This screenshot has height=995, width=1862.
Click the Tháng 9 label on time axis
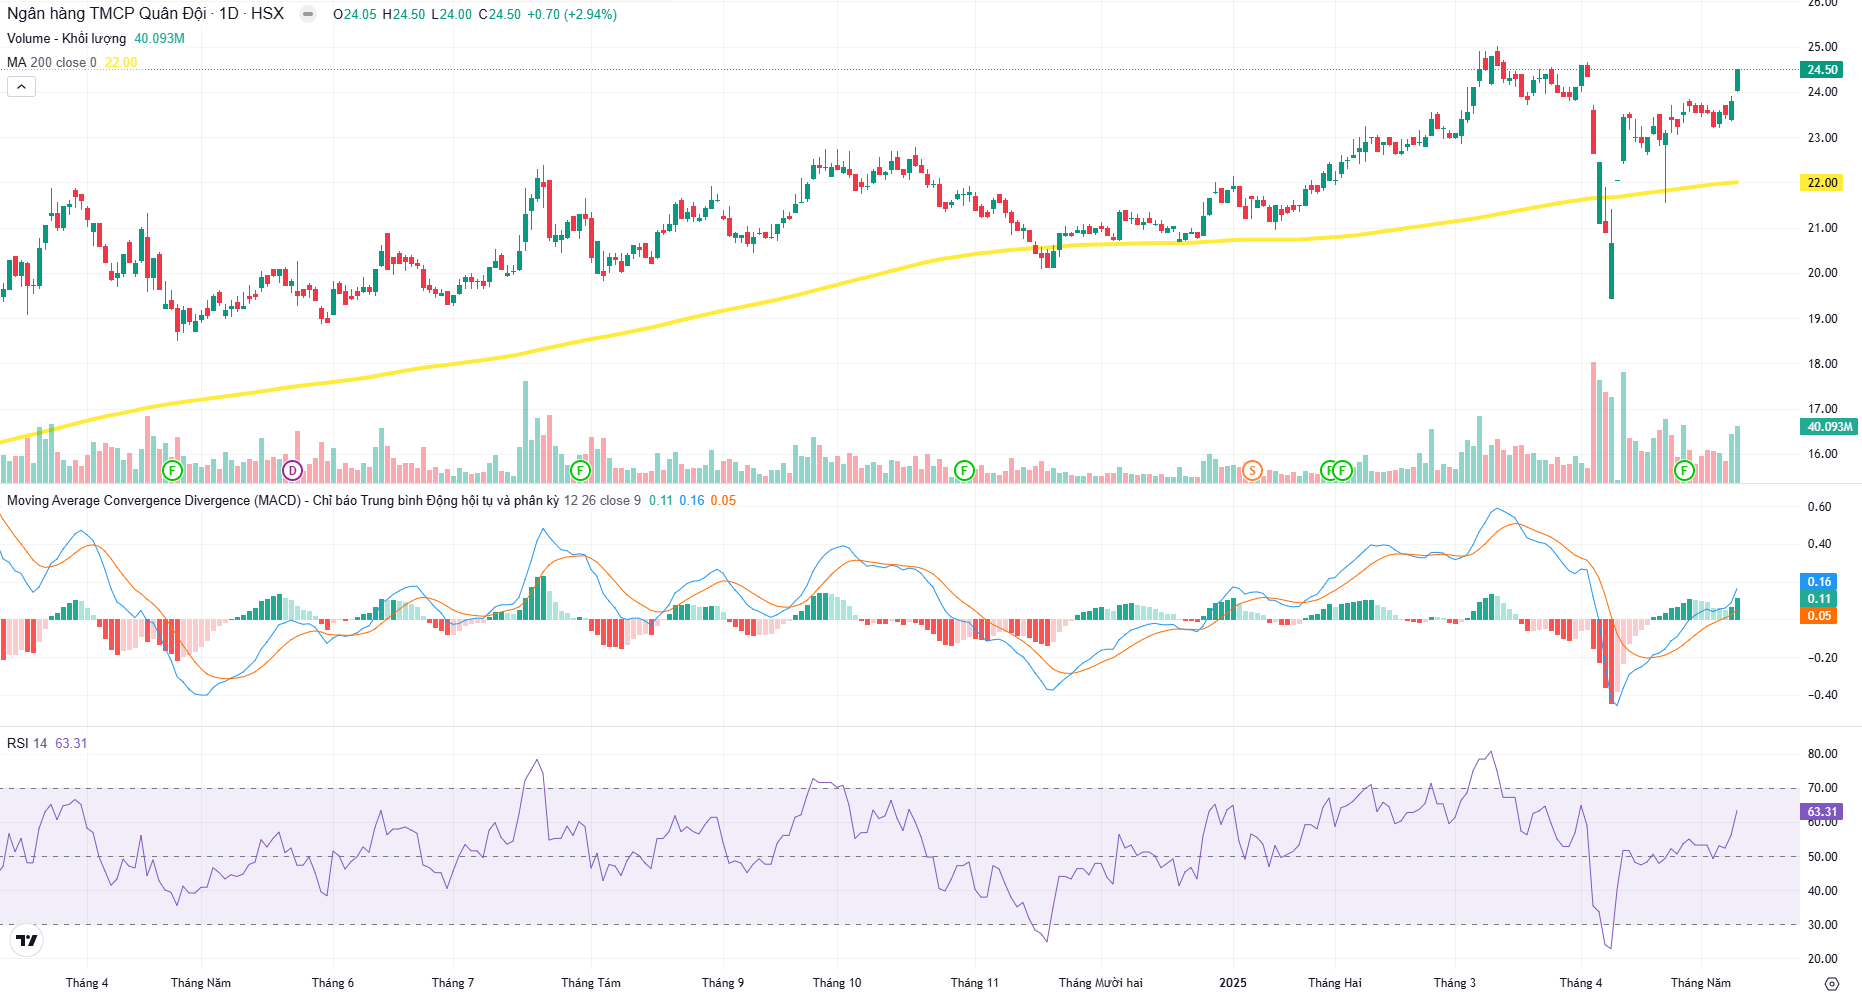point(723,983)
